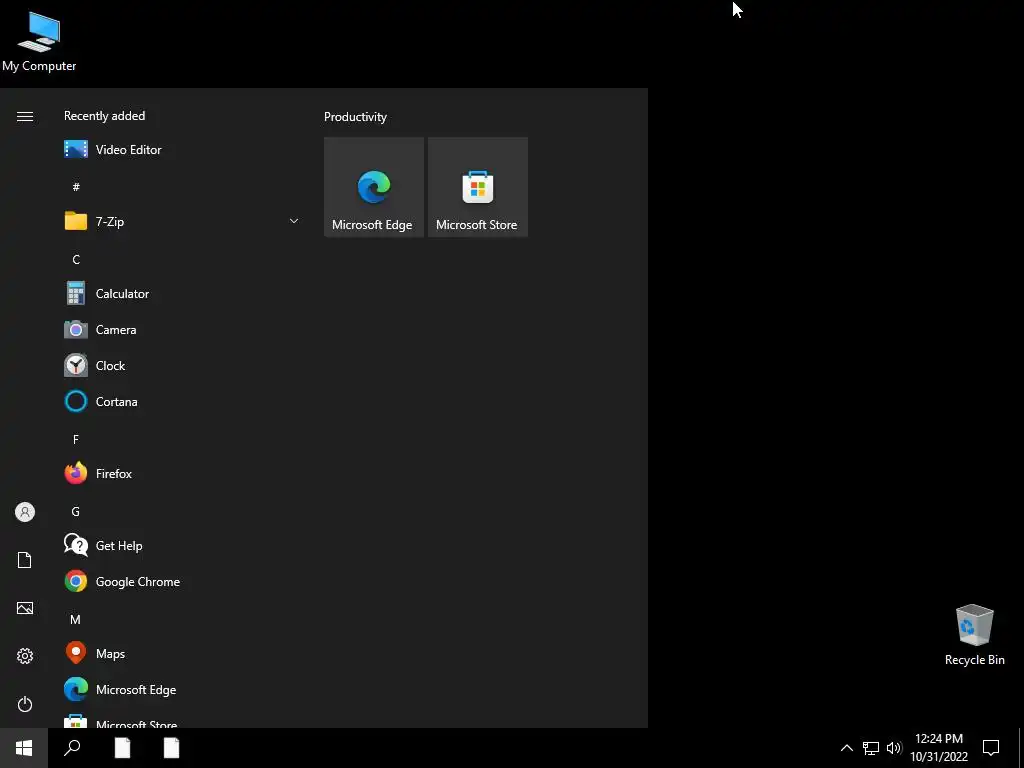This screenshot has width=1024, height=768.
Task: Open the clock showing 12:24 PM
Action: (938, 748)
